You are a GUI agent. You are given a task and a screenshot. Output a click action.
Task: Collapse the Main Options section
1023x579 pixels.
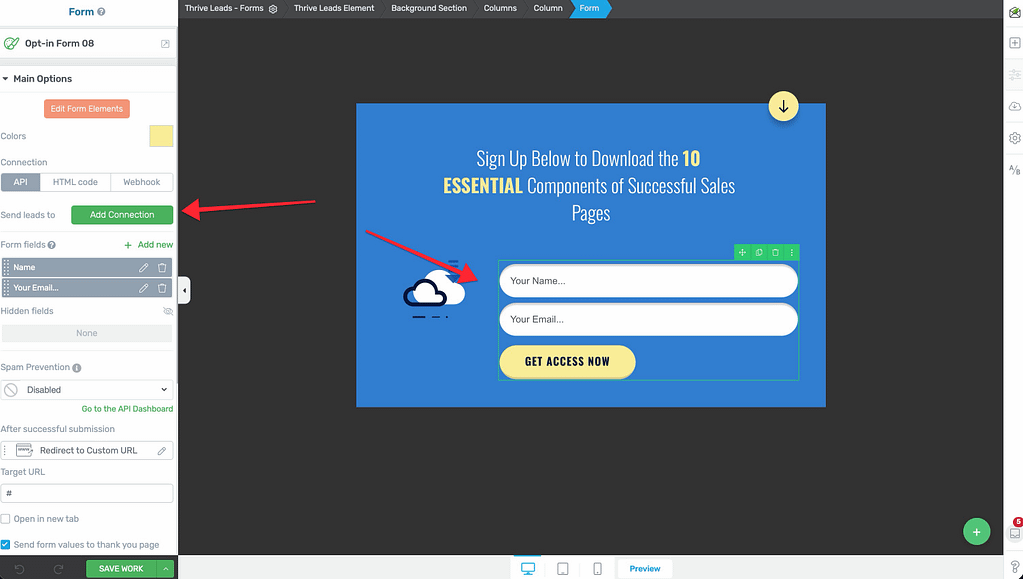coord(5,79)
